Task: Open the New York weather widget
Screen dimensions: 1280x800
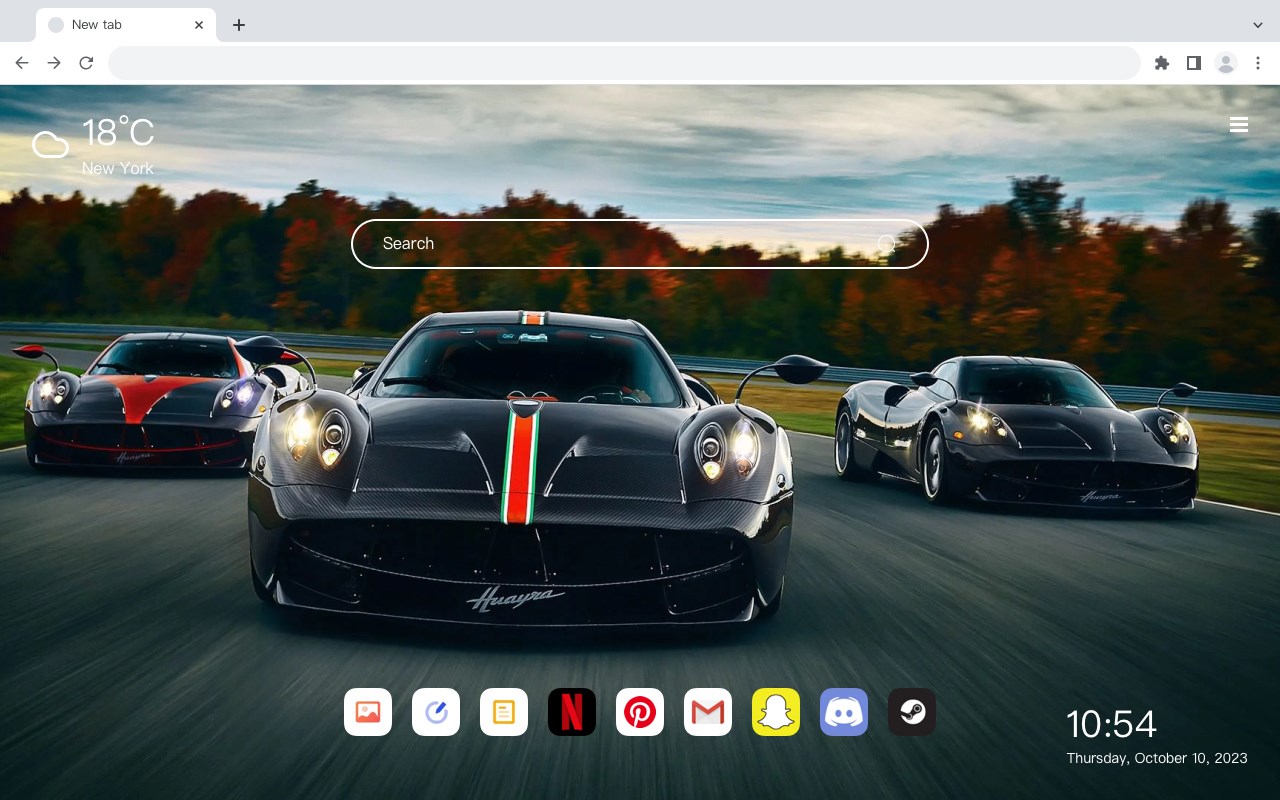Action: click(x=93, y=146)
